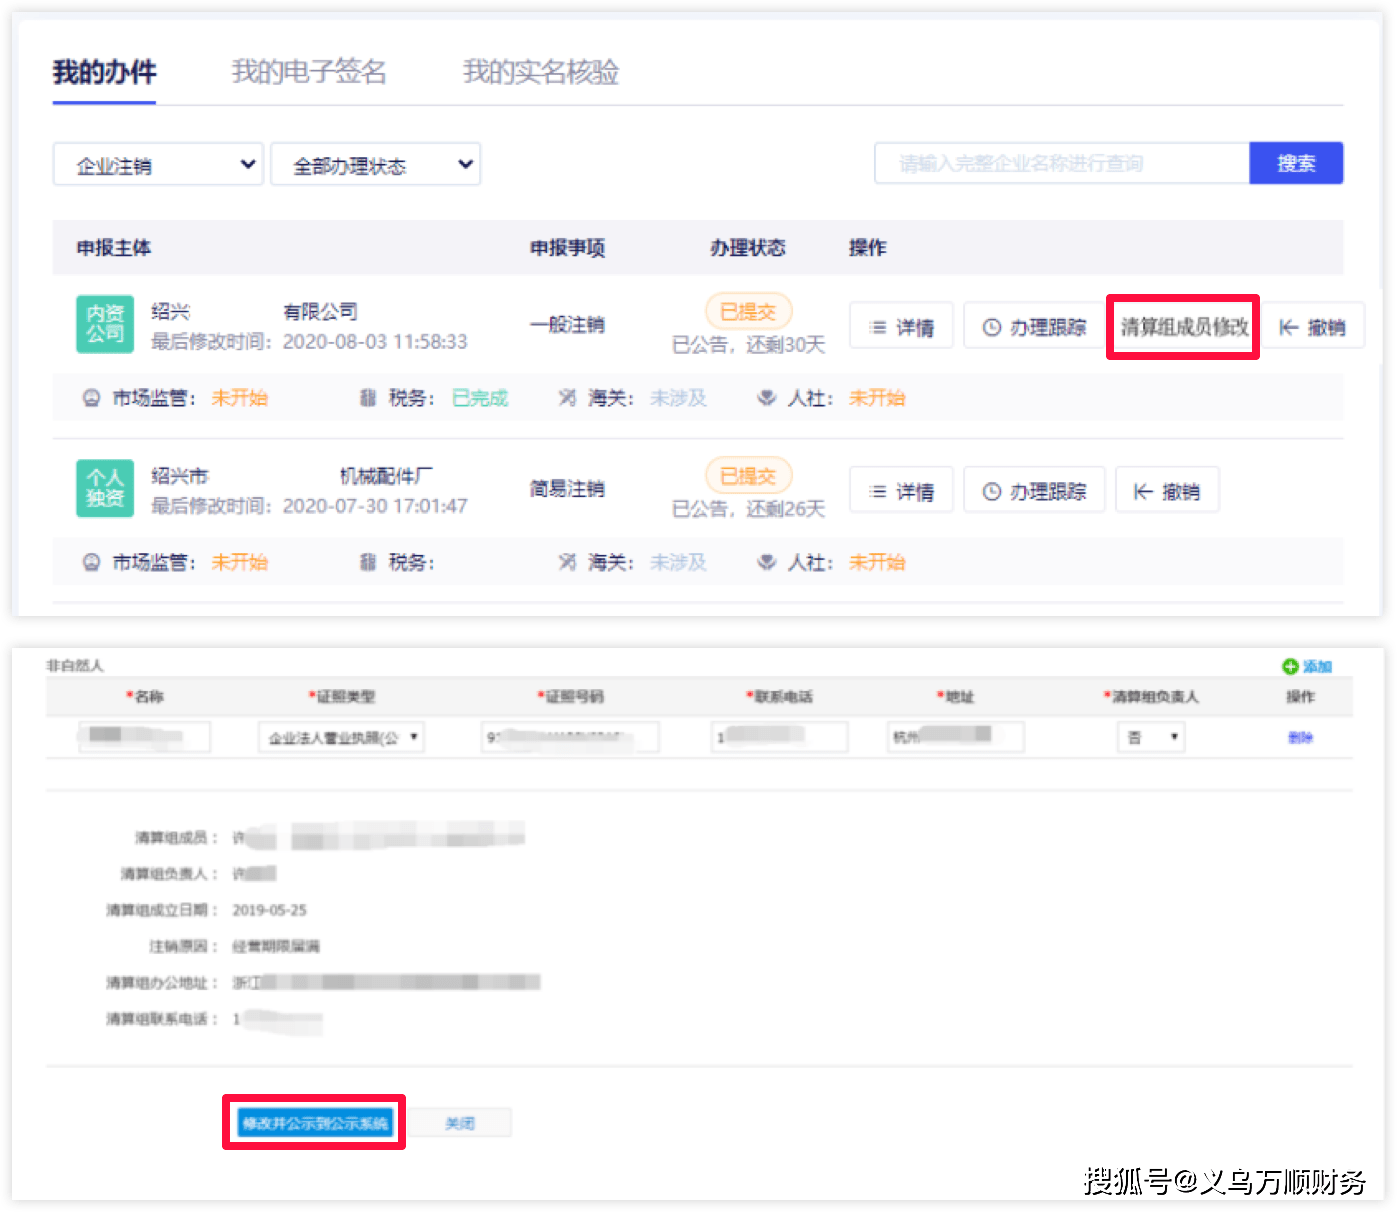
Task: Open the 证照类型 dropdown
Action: 341,737
